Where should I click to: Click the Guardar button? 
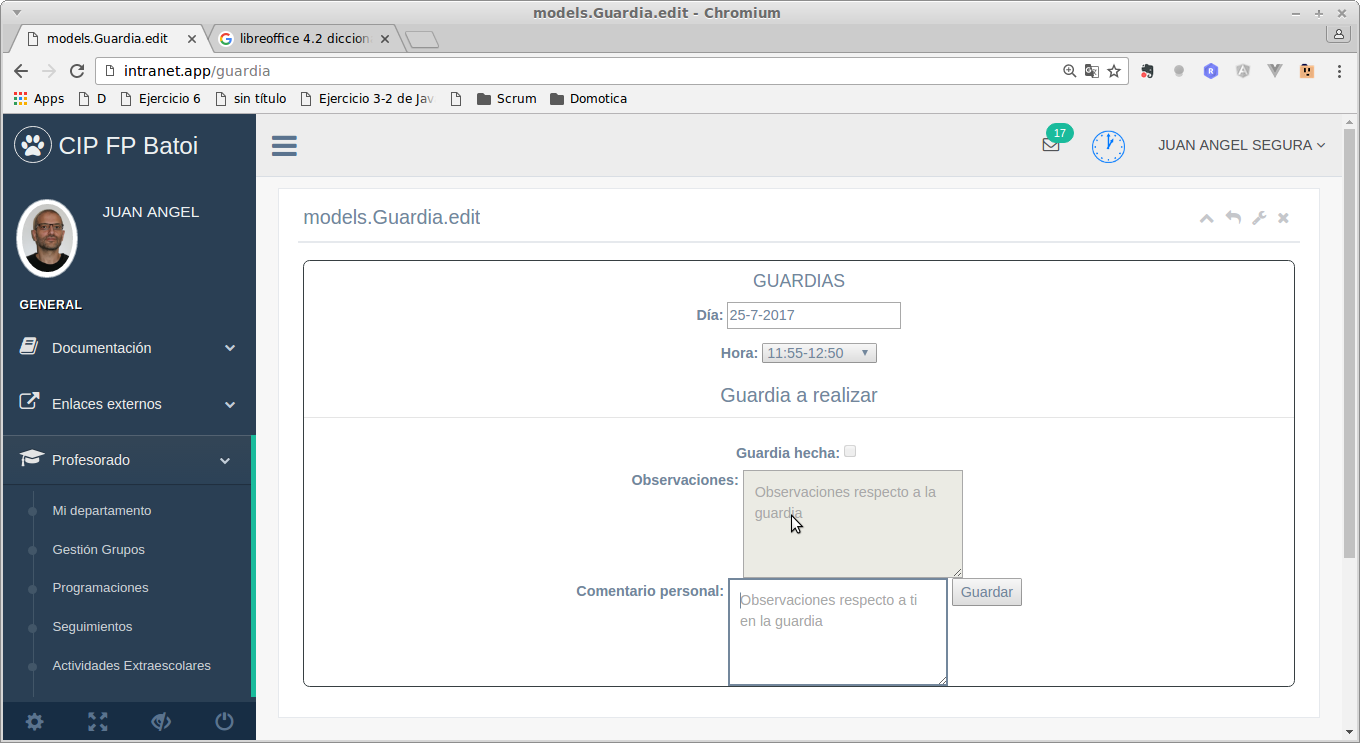click(x=987, y=592)
